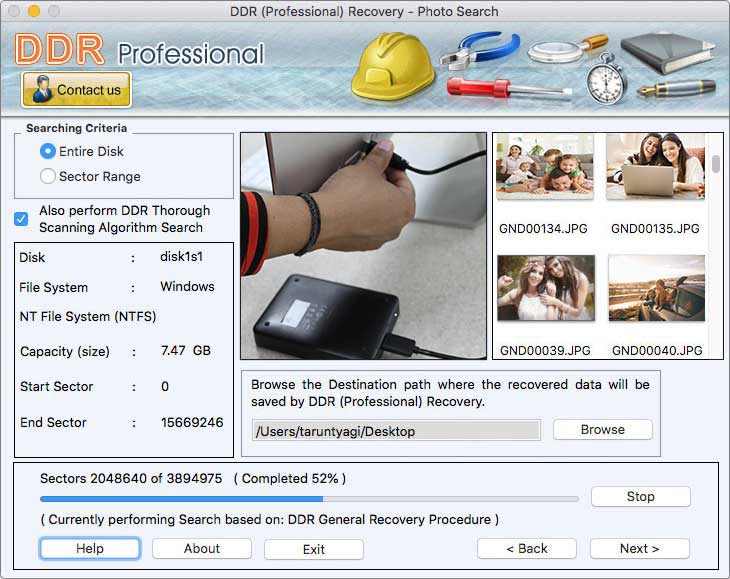Click the Contact us button
The image size is (730, 579).
coord(76,89)
